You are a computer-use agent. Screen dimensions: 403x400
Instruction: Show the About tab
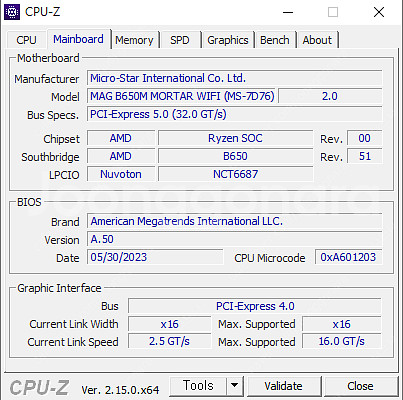(x=317, y=40)
